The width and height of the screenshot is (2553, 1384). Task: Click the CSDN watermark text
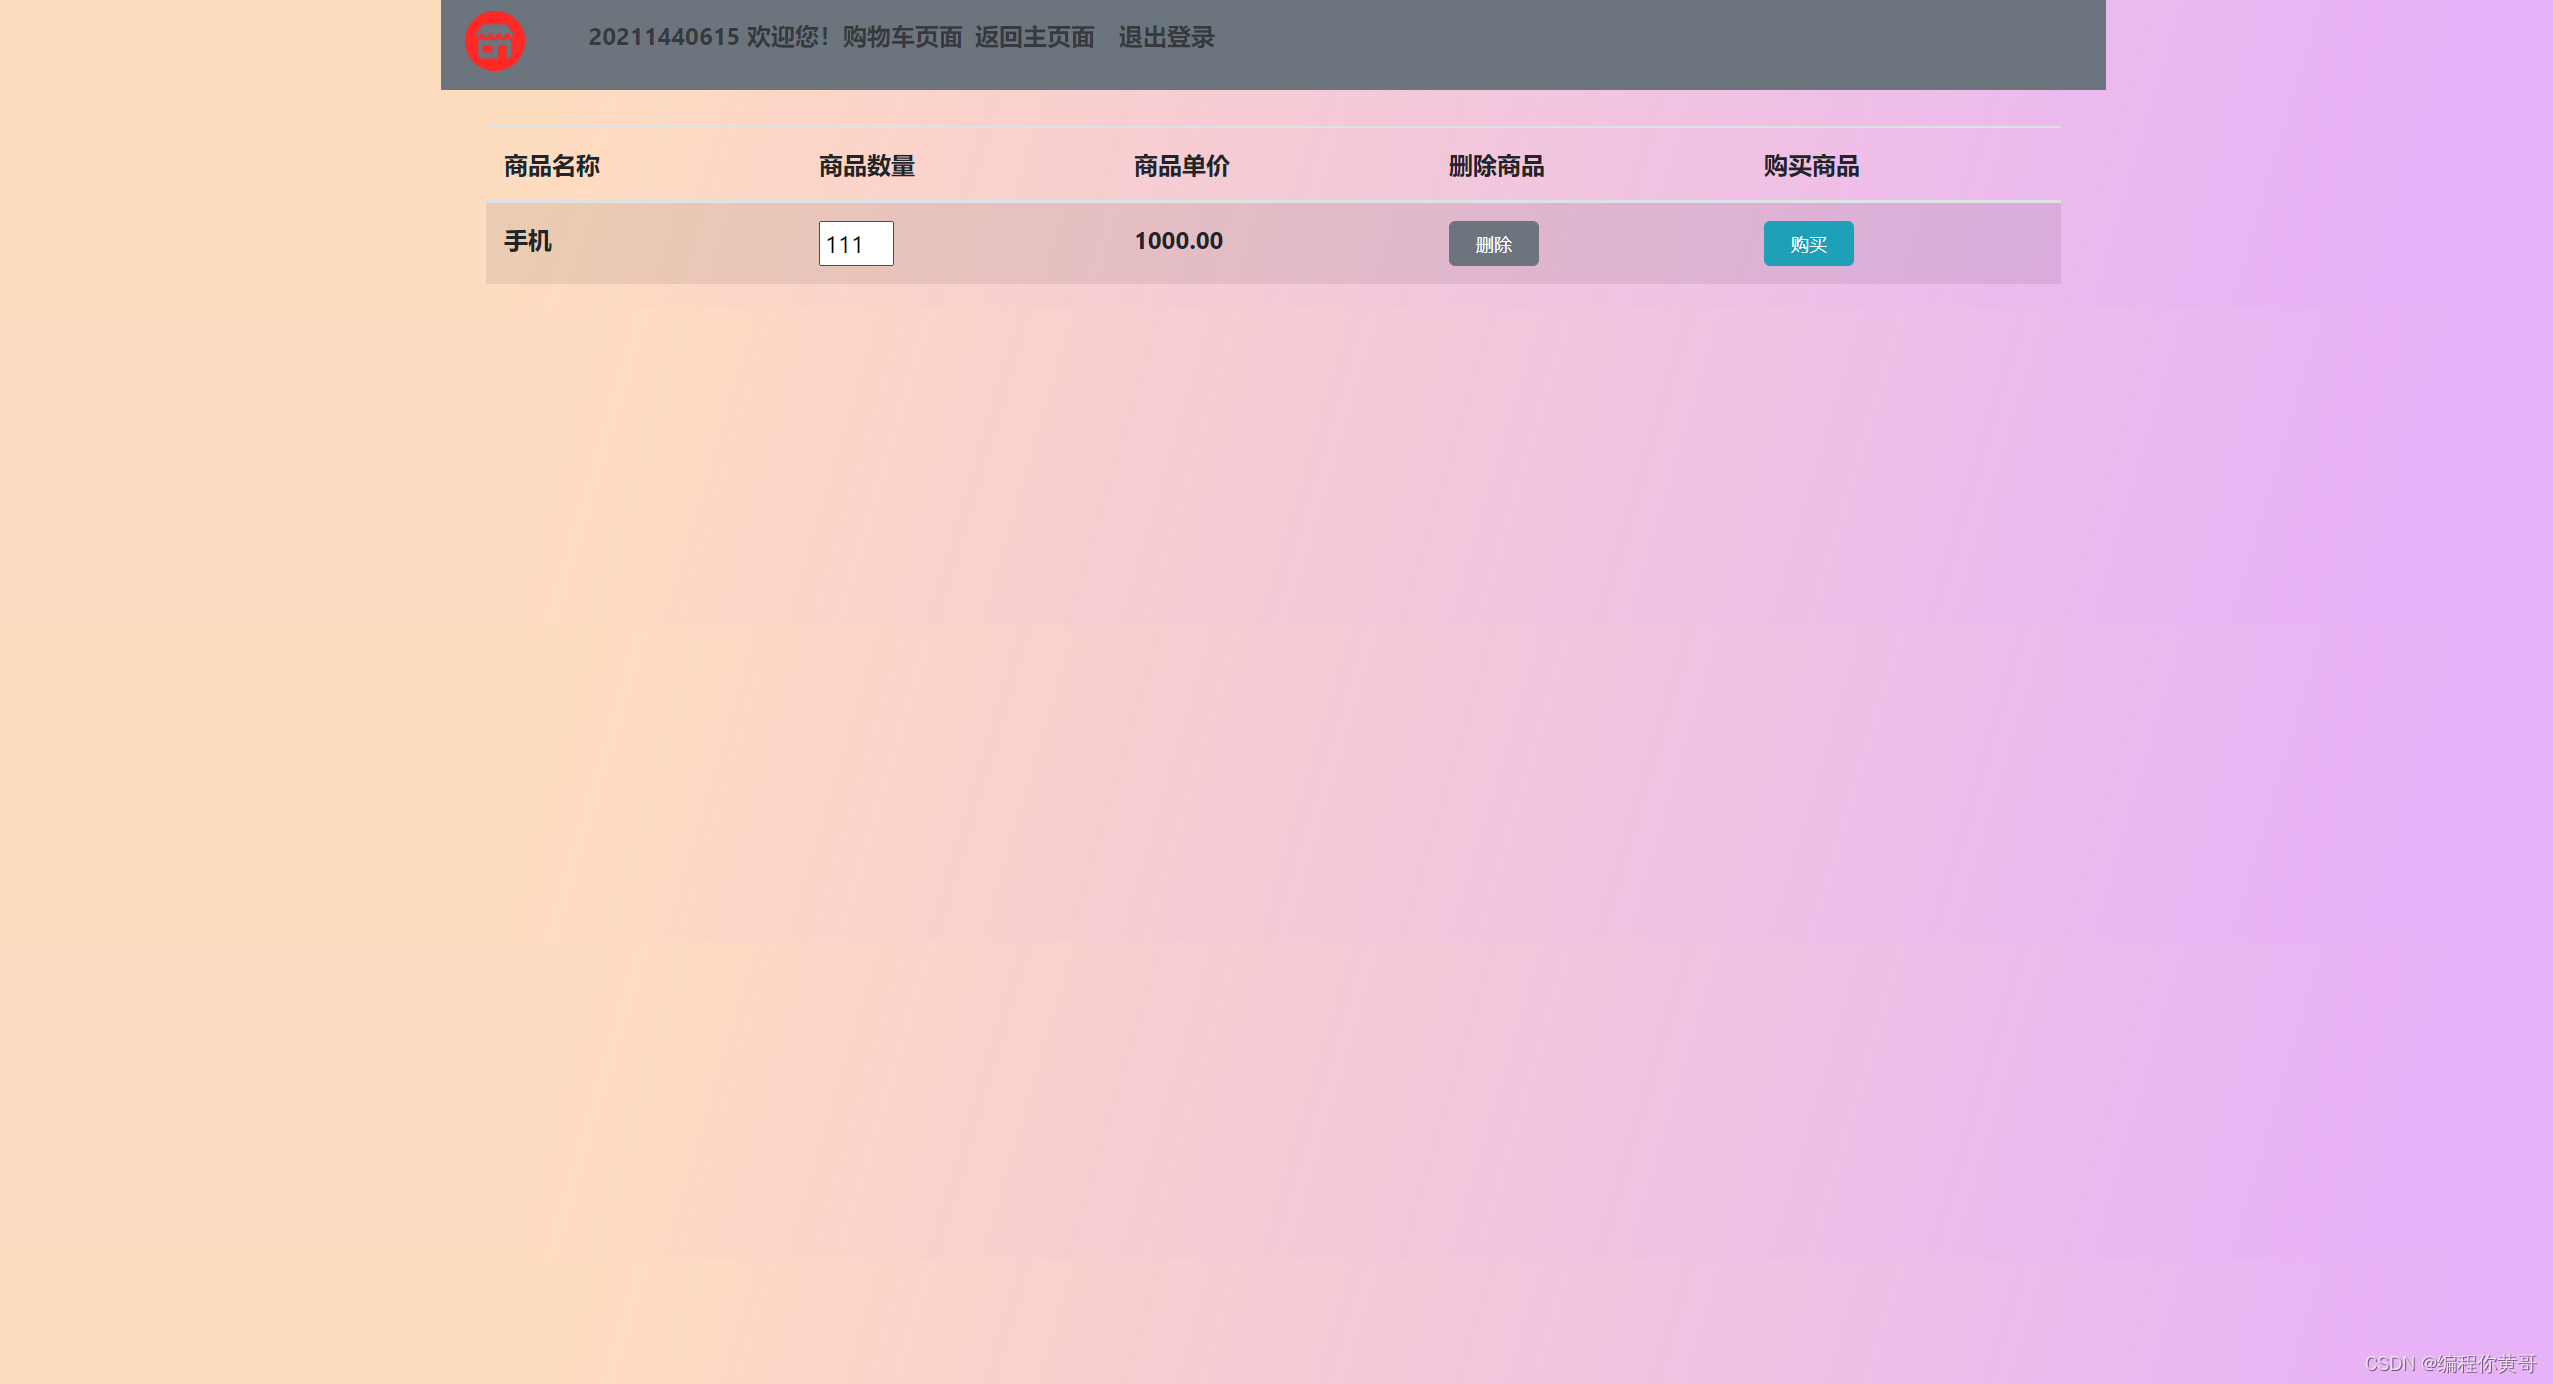pos(2449,1364)
